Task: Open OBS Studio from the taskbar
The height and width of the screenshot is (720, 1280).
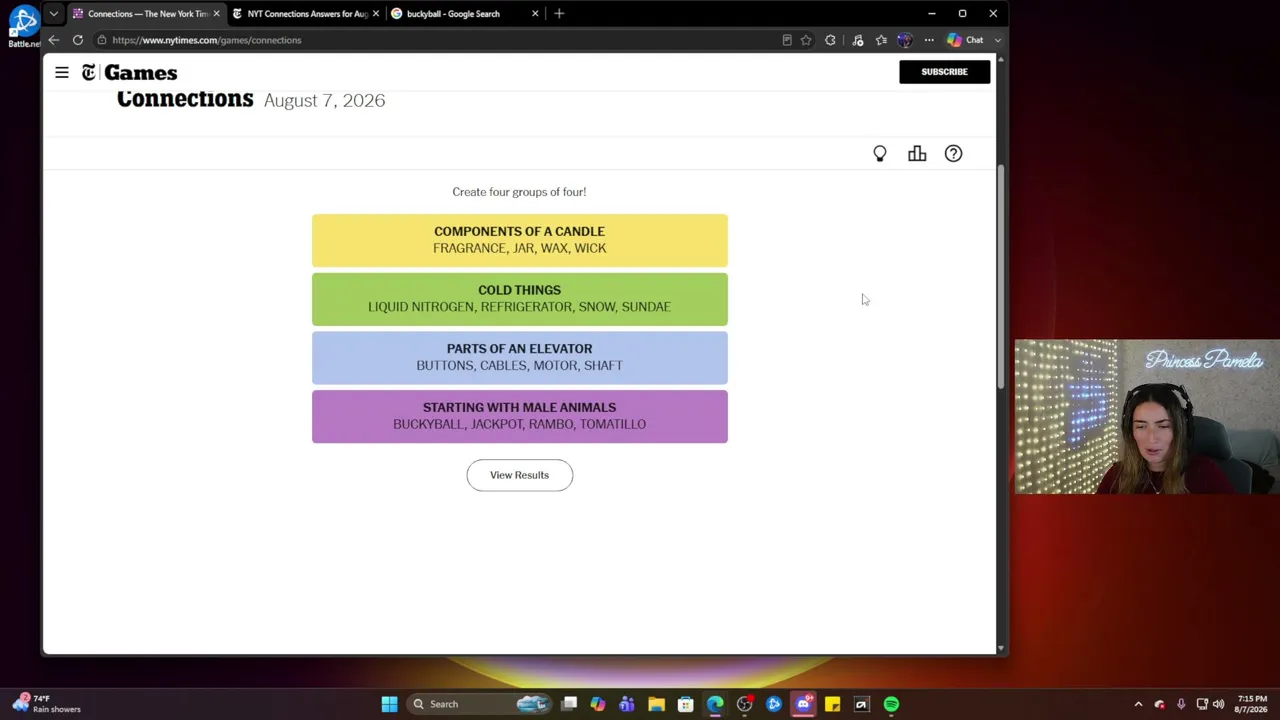Action: click(x=744, y=704)
